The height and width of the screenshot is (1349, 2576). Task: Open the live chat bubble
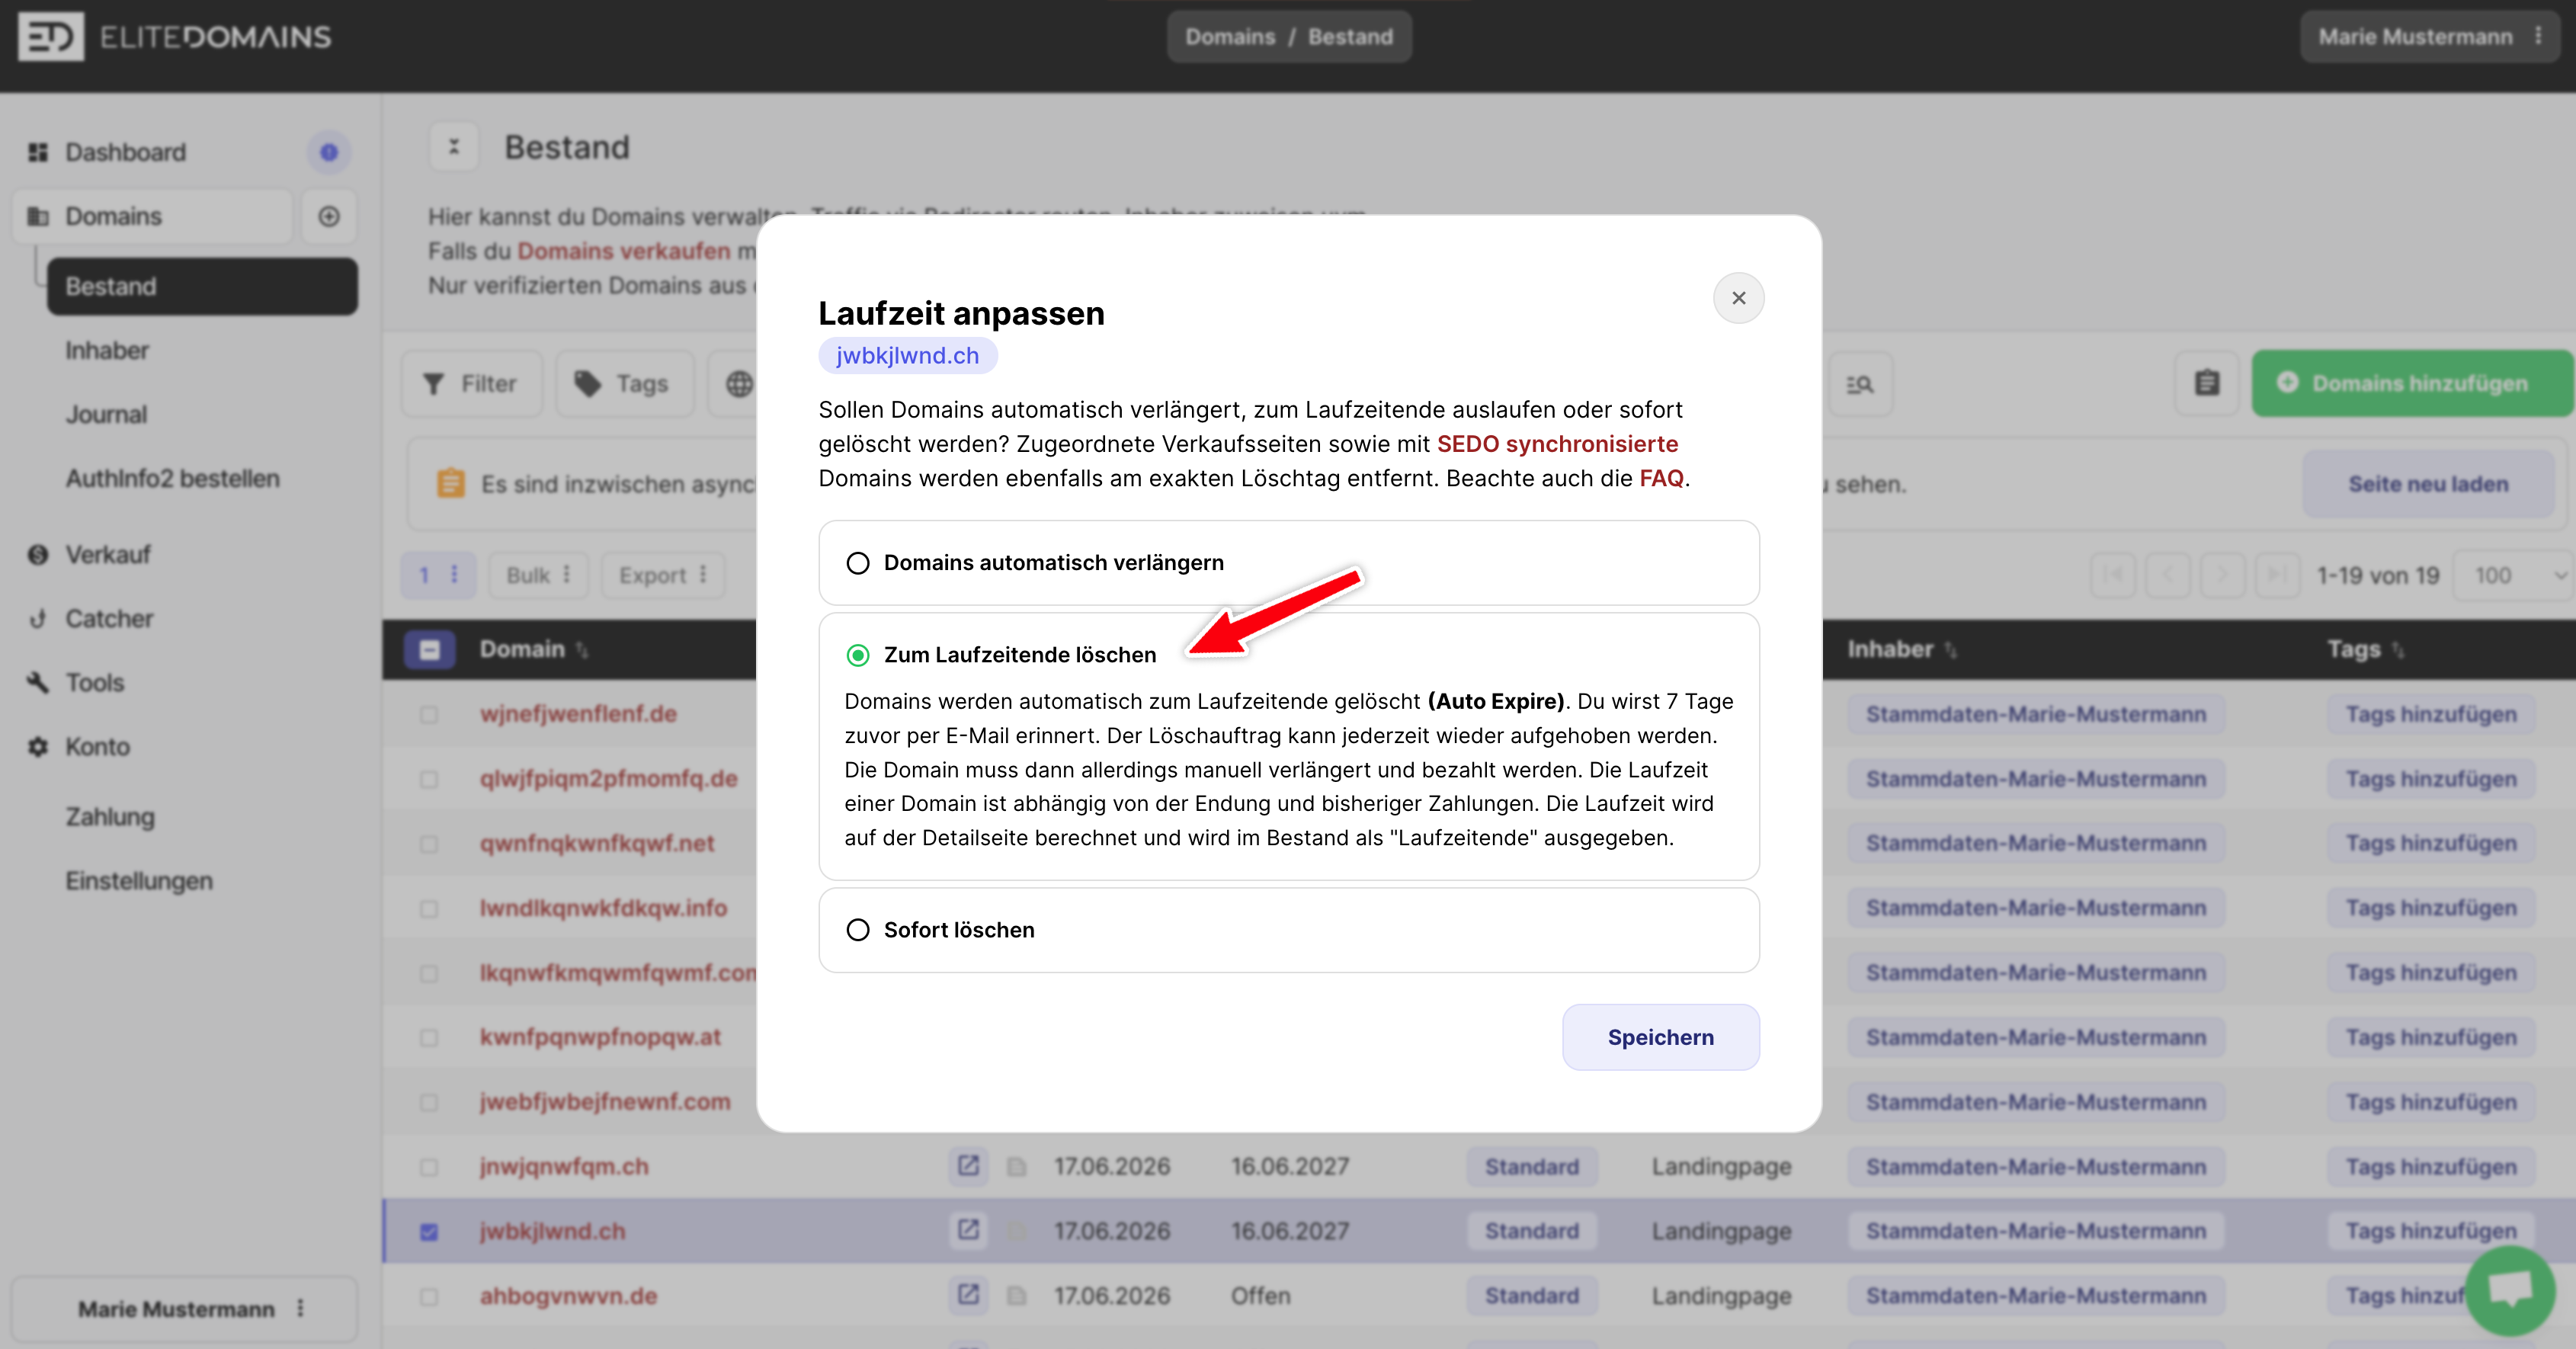pos(2510,1290)
